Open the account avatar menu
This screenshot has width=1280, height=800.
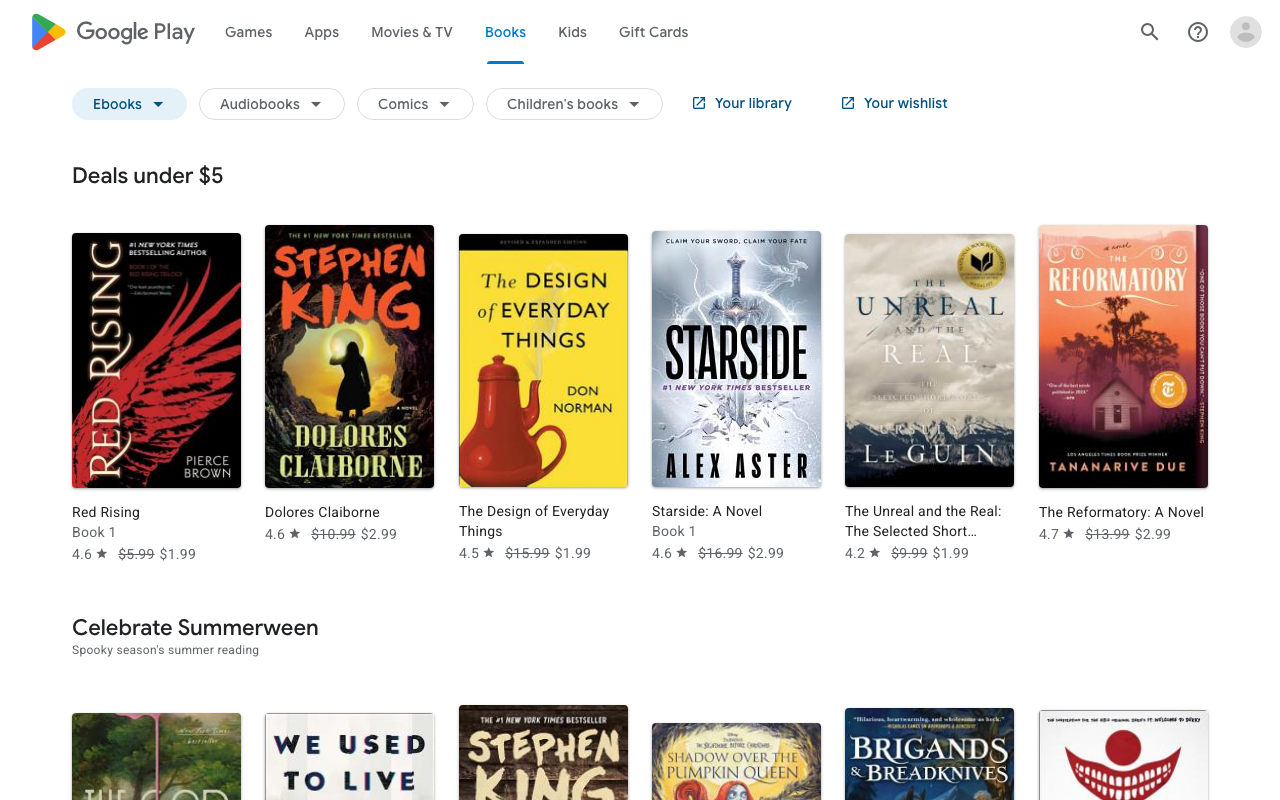(1246, 32)
